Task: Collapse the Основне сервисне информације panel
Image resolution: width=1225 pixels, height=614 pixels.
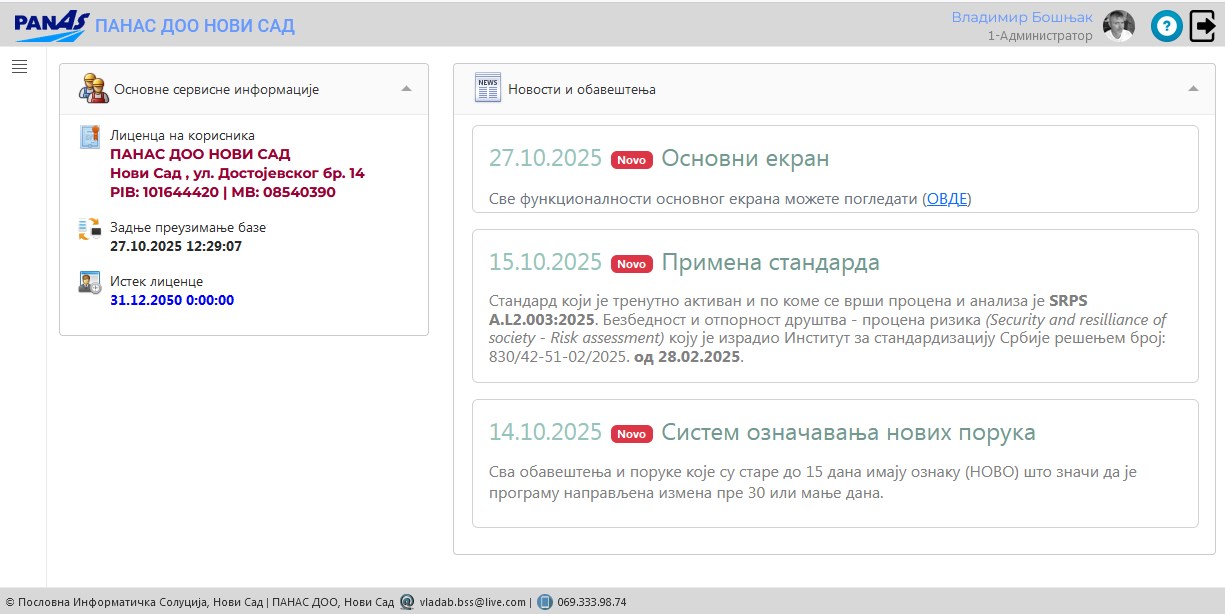Action: pos(406,89)
